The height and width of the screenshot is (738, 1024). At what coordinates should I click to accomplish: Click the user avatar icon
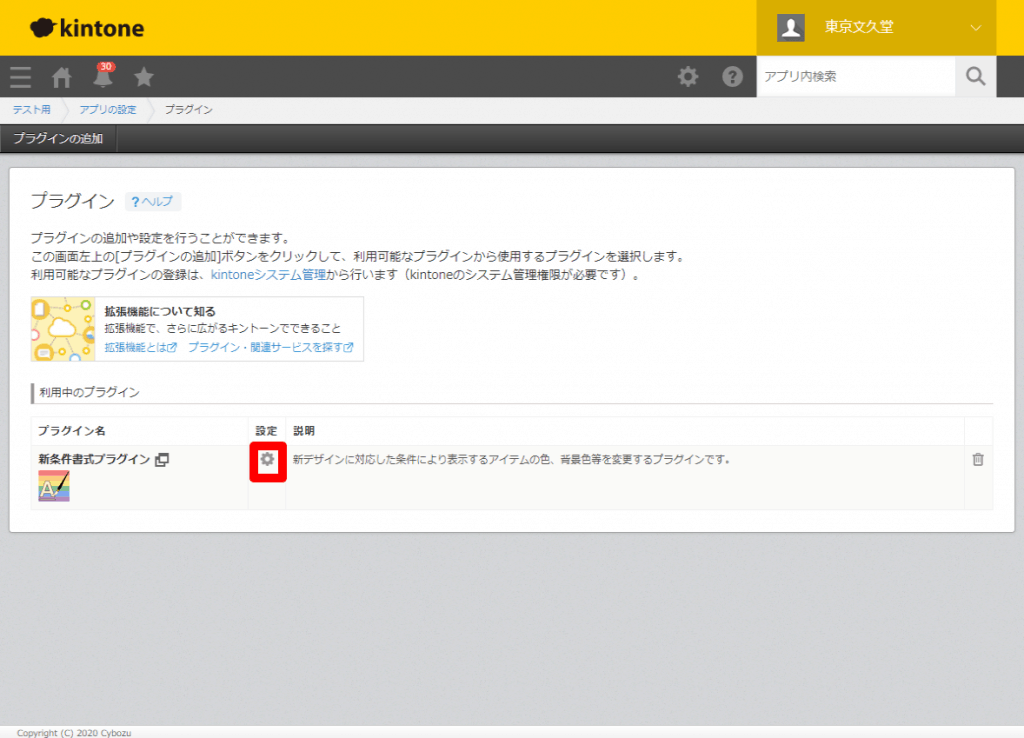(x=791, y=28)
